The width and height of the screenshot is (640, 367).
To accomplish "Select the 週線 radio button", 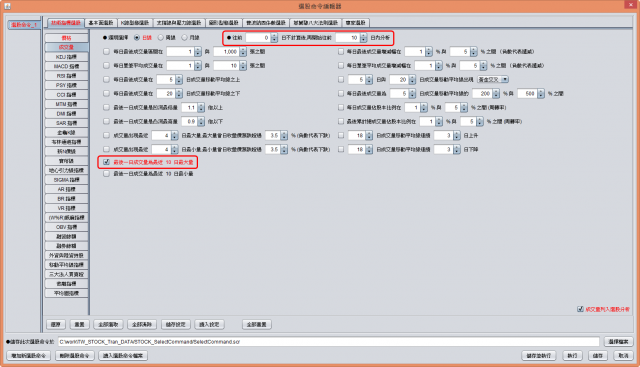I will tap(161, 38).
